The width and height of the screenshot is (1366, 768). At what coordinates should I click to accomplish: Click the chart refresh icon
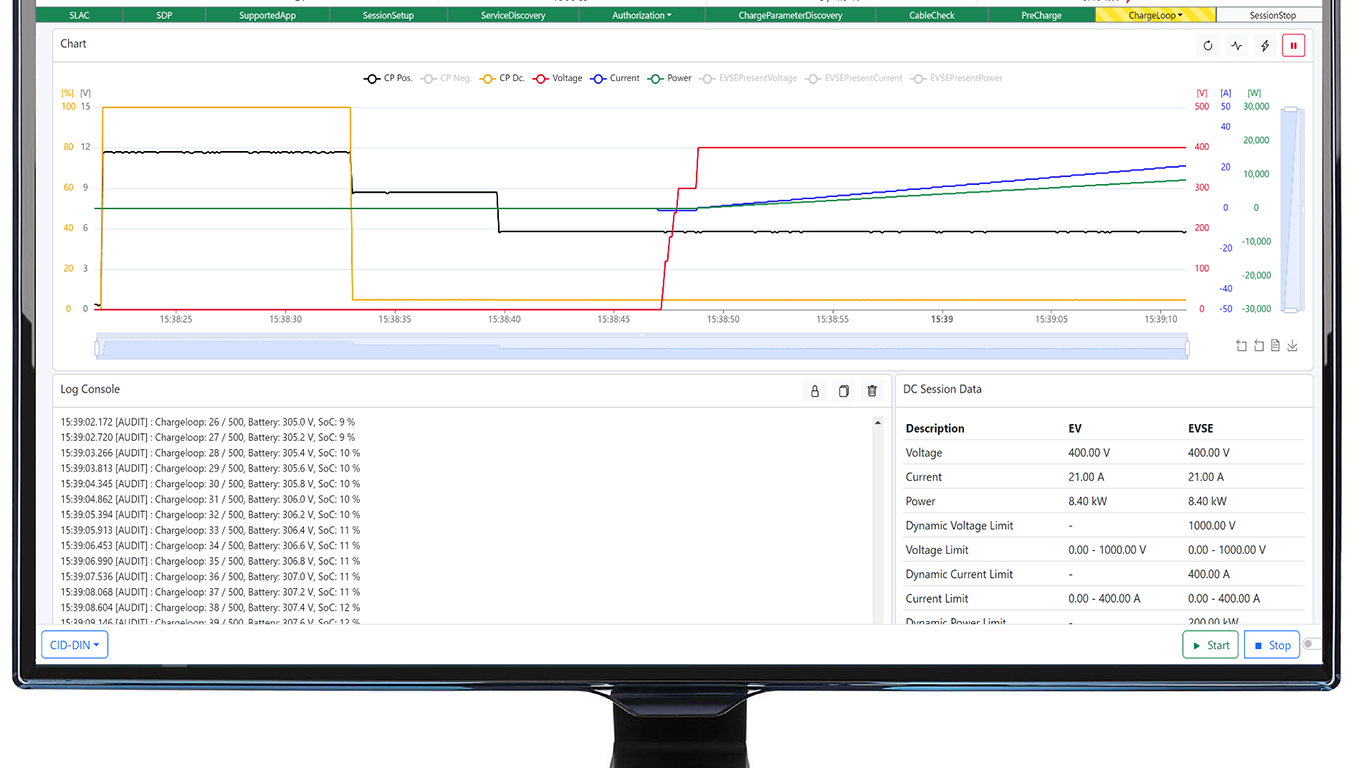tap(1208, 45)
